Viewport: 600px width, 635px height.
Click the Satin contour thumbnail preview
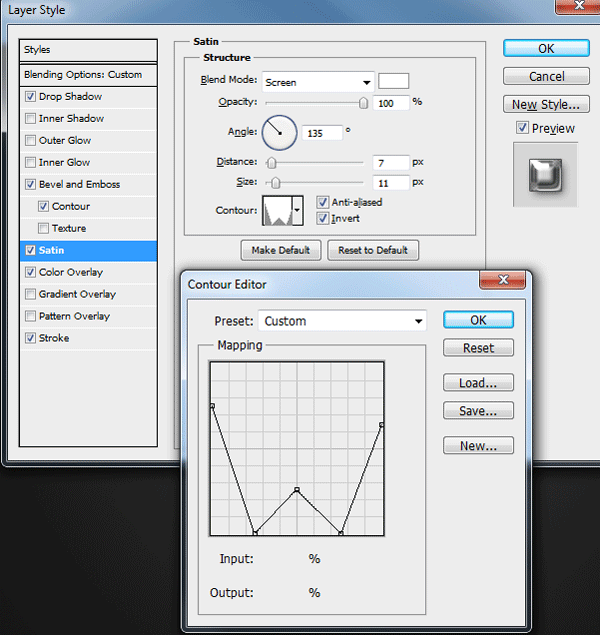point(277,211)
